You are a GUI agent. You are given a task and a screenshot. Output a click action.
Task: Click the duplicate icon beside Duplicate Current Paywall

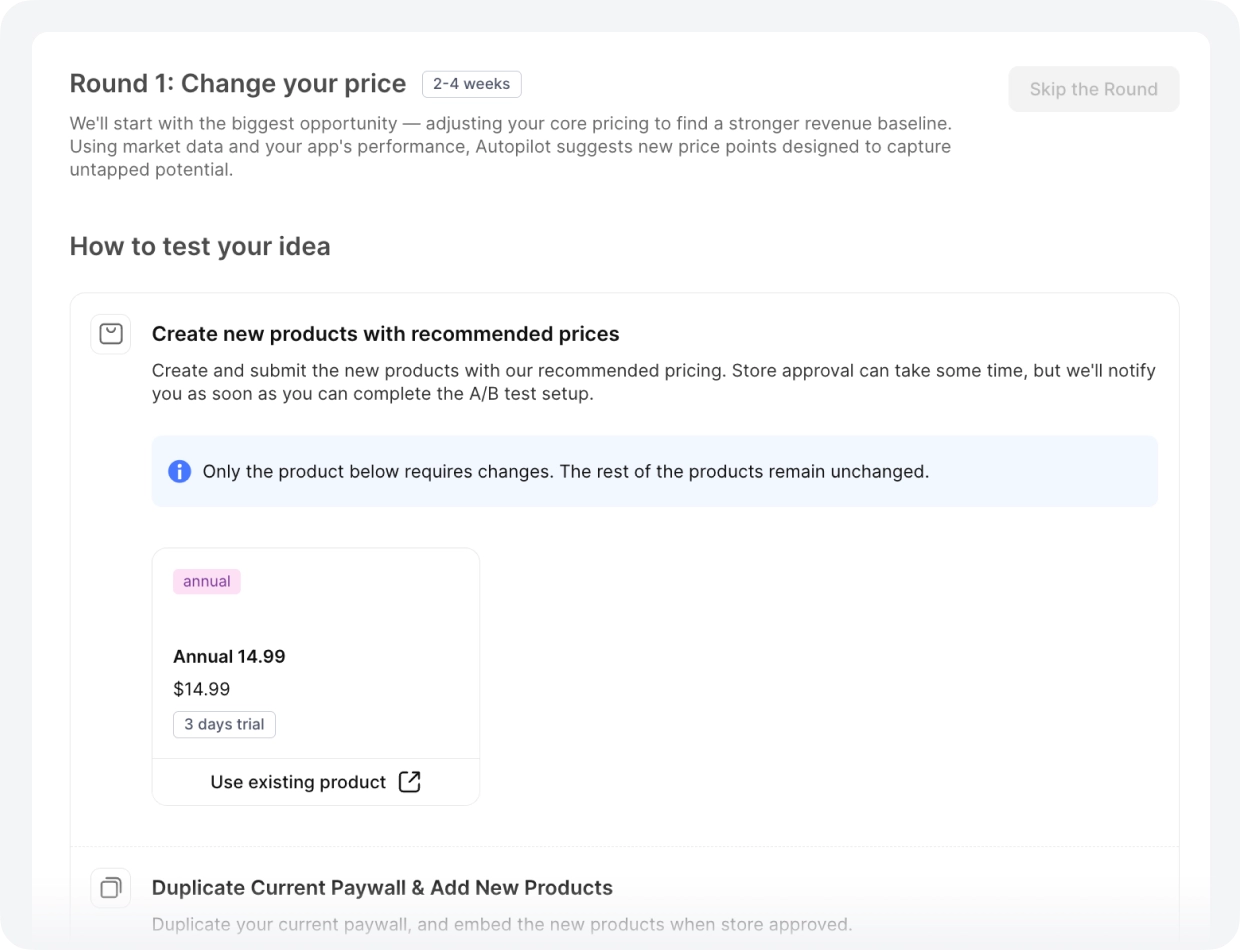coord(111,888)
